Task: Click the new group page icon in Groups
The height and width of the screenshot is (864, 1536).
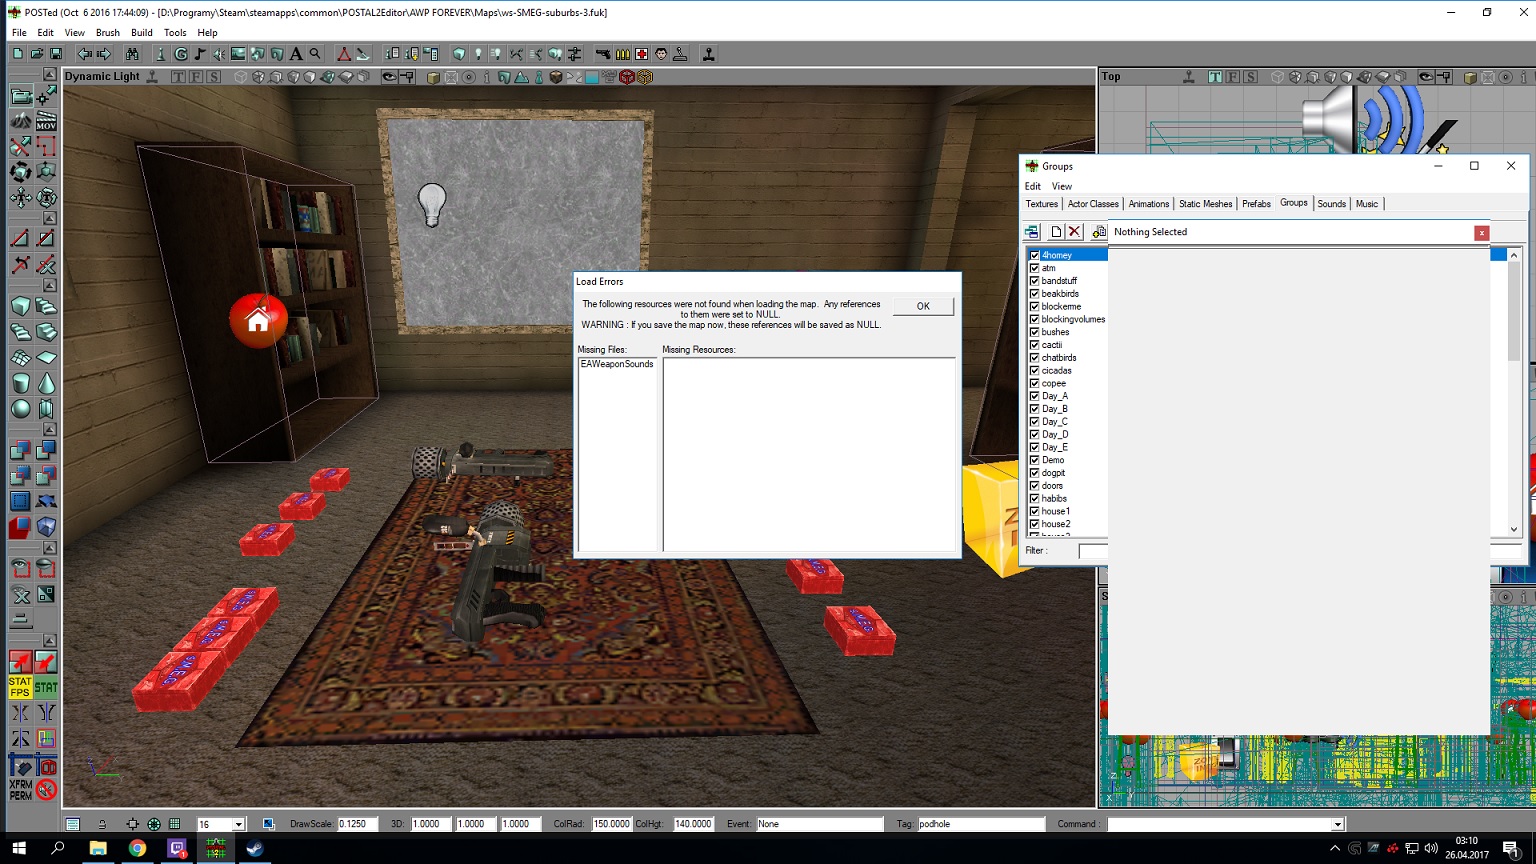Action: pyautogui.click(x=1056, y=232)
